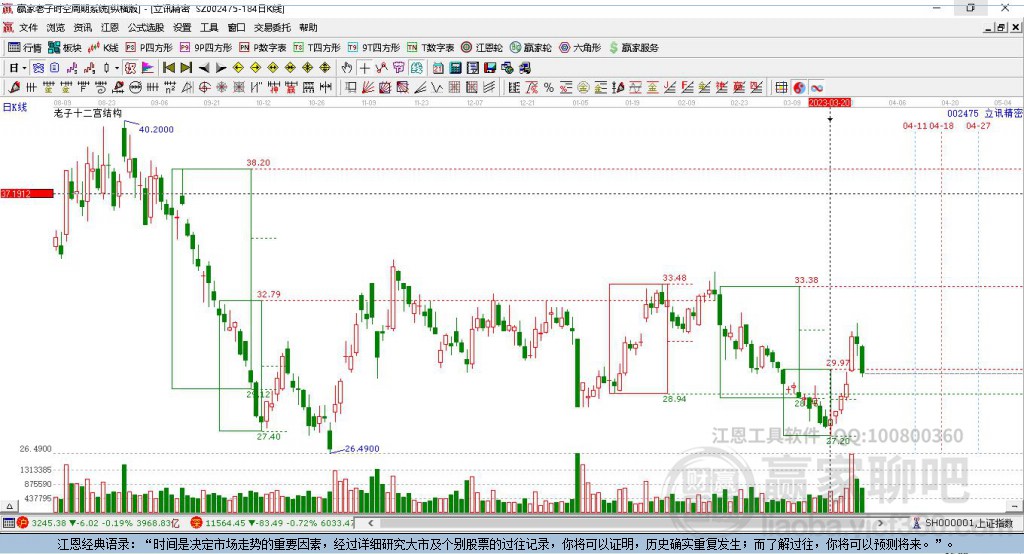Click the 40.2000 high price label
Viewport: 1024px width, 554px height.
[x=156, y=129]
